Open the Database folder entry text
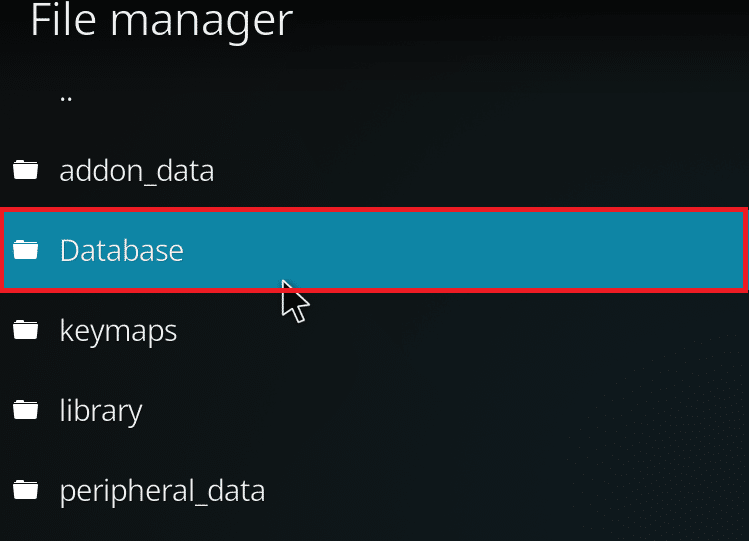The width and height of the screenshot is (749, 541). pyautogui.click(x=122, y=250)
